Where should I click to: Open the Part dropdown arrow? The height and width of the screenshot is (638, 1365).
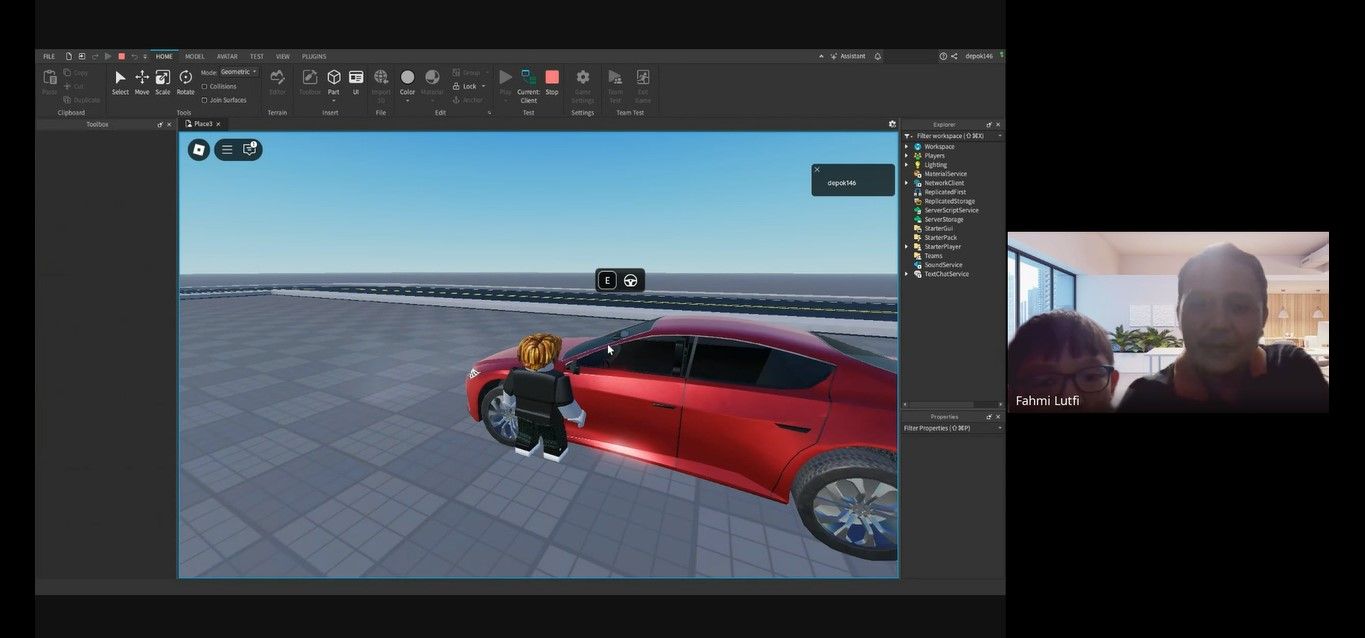334,100
